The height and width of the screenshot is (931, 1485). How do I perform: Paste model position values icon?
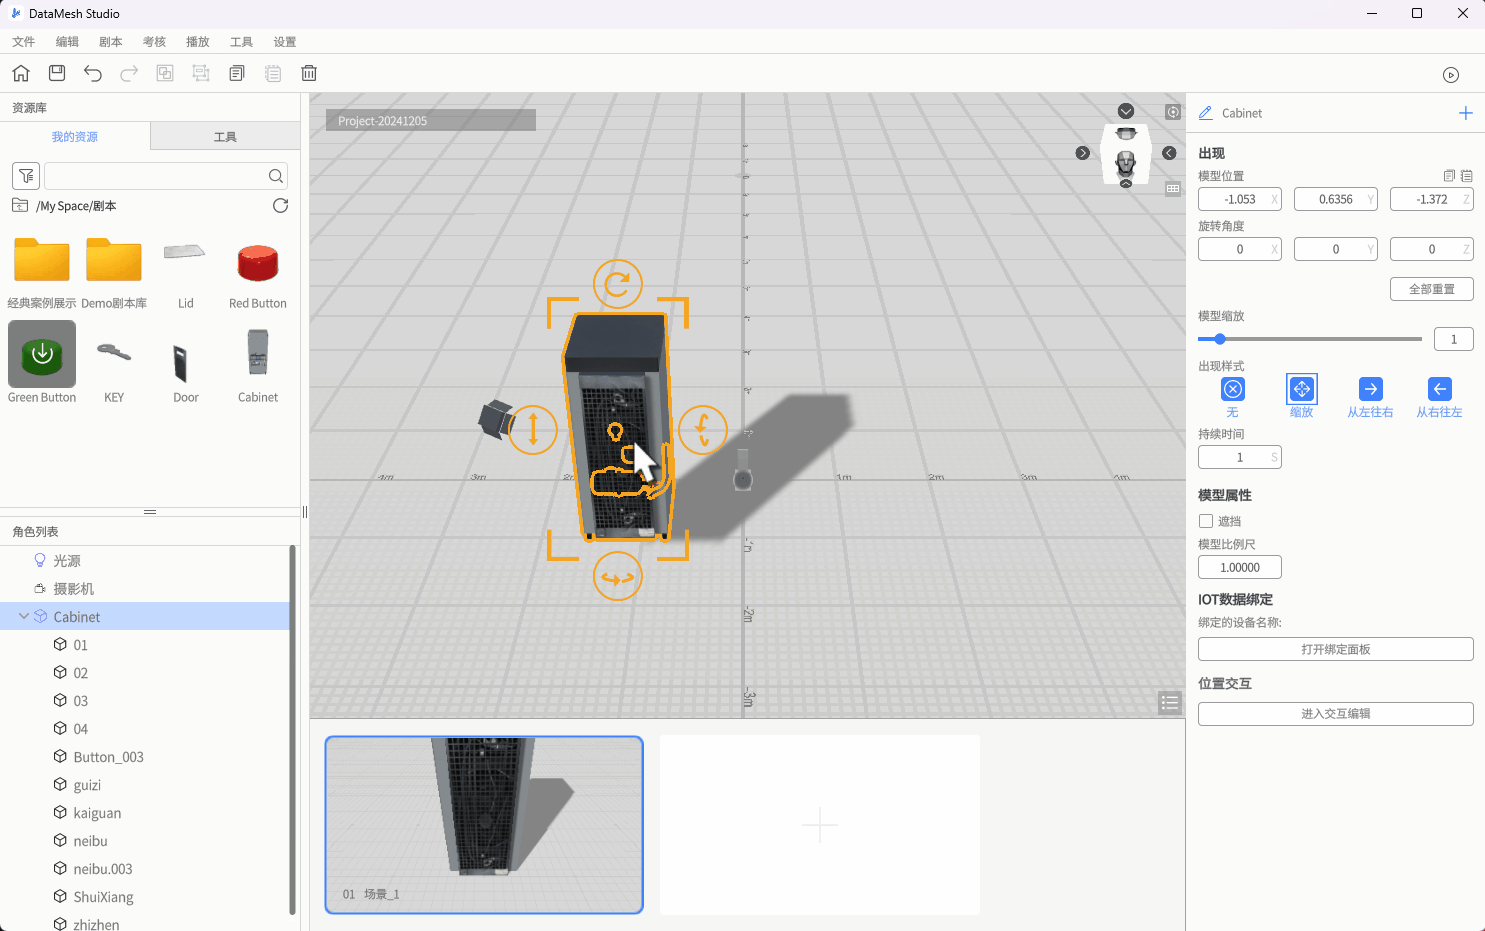click(x=1466, y=176)
